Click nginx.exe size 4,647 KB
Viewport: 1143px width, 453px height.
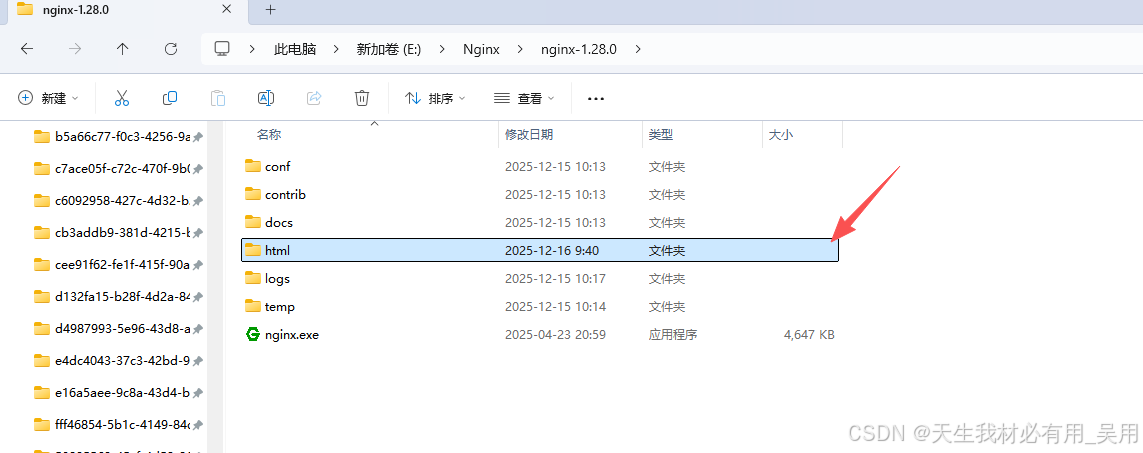[x=809, y=335]
